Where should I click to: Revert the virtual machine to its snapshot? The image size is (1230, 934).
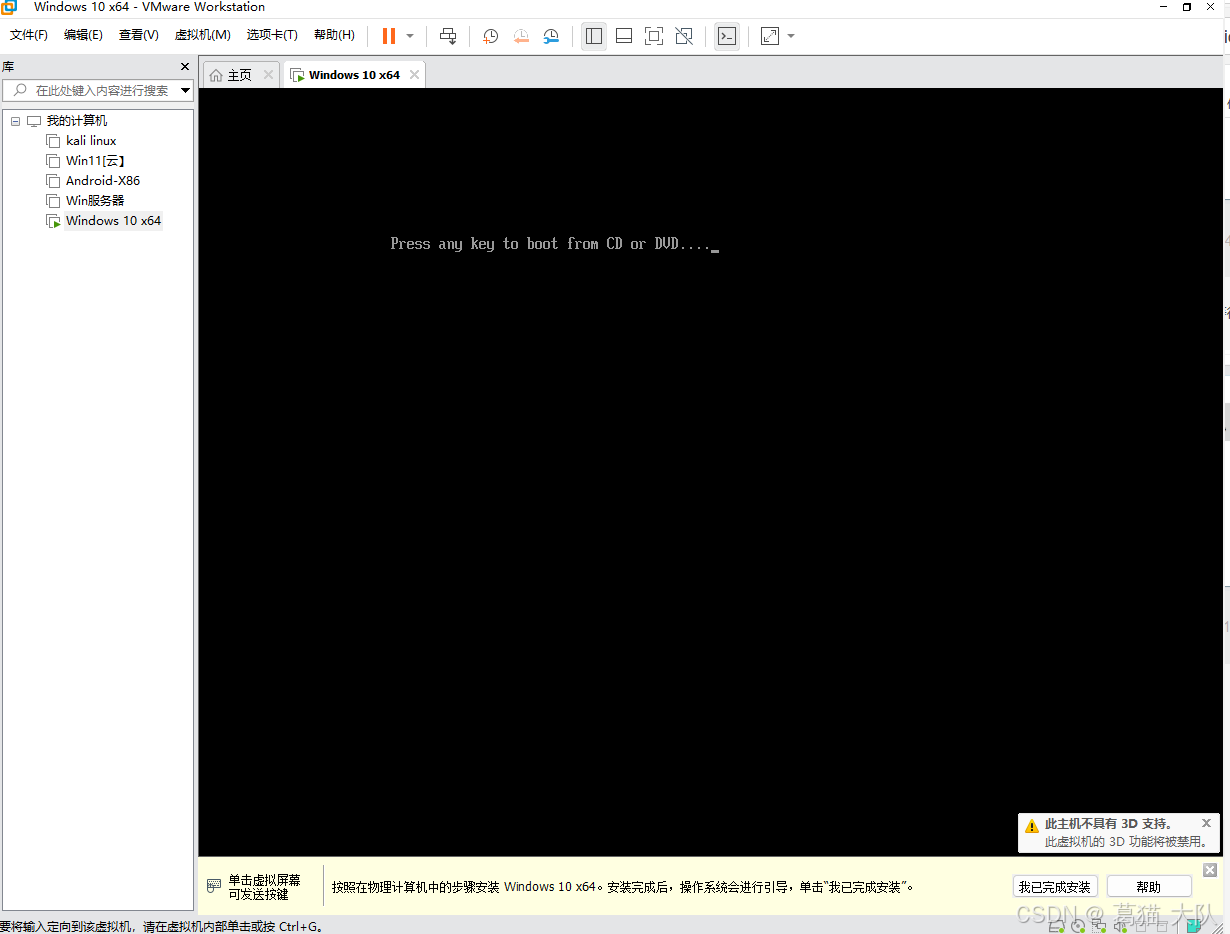[x=521, y=36]
